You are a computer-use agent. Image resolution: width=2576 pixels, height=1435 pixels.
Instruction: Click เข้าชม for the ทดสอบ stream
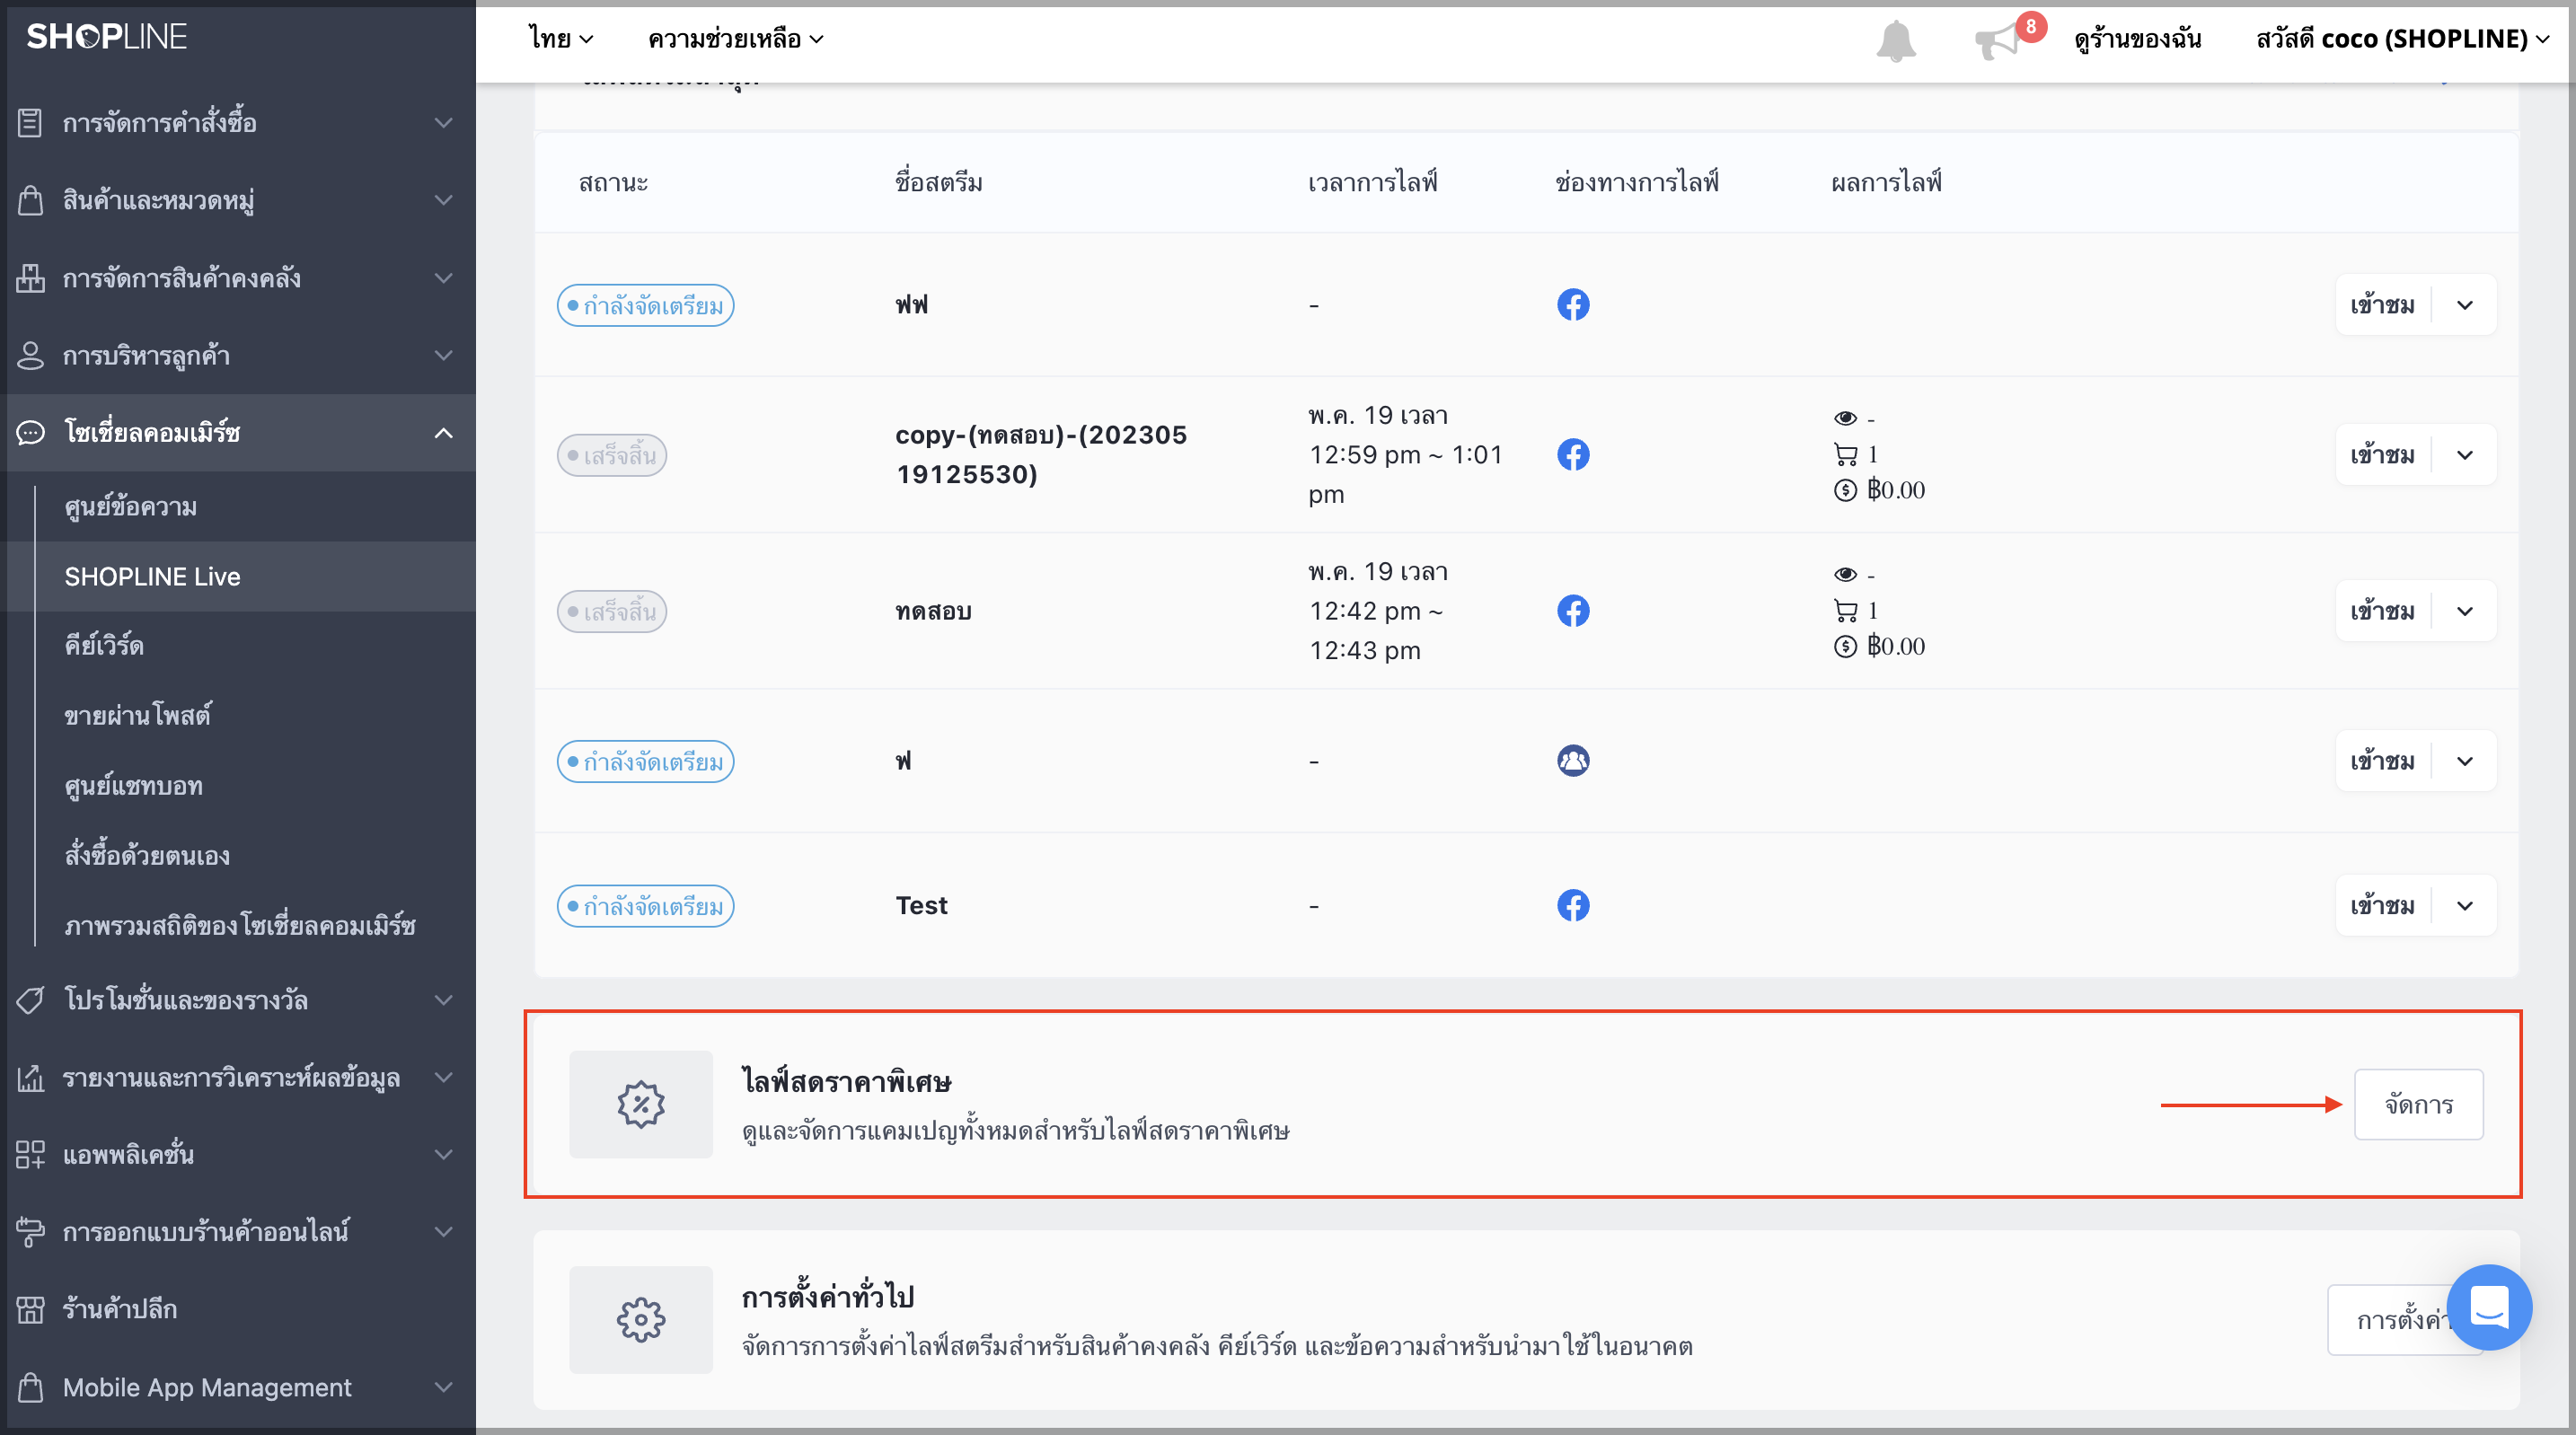[x=2382, y=612]
